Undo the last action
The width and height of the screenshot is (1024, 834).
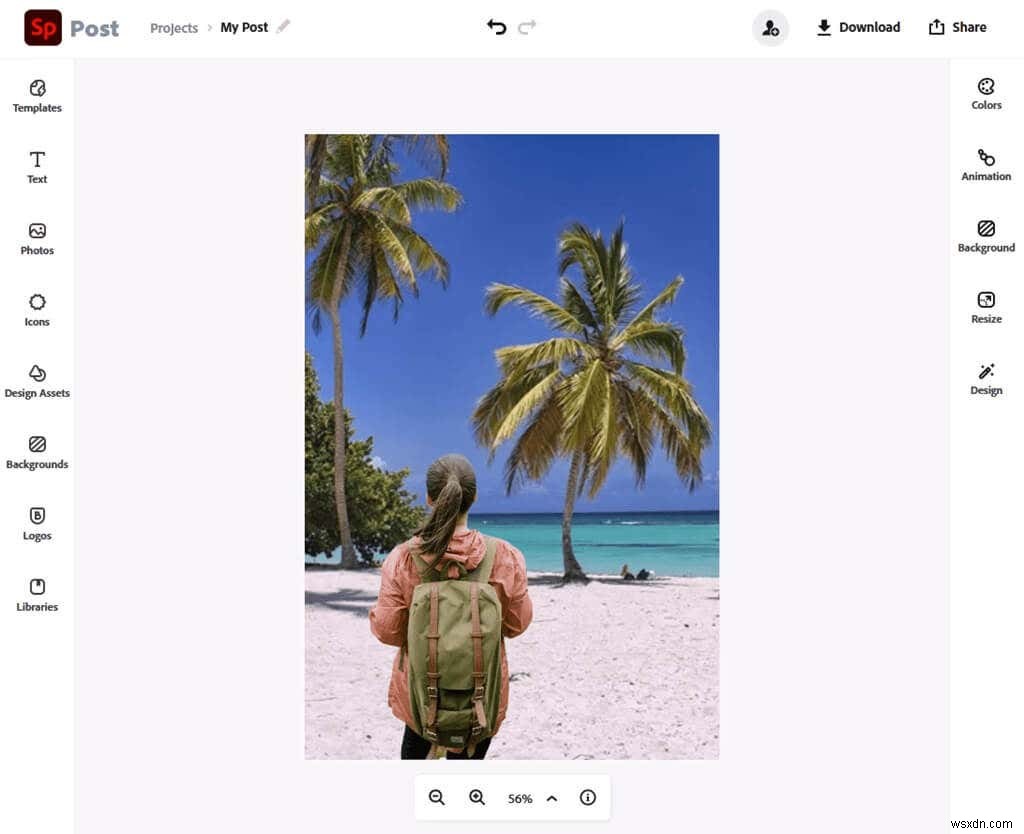(x=496, y=27)
